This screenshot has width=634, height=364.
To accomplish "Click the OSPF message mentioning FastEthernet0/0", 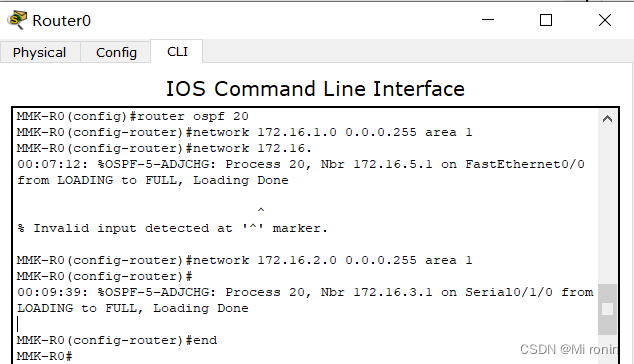I will pyautogui.click(x=301, y=172).
